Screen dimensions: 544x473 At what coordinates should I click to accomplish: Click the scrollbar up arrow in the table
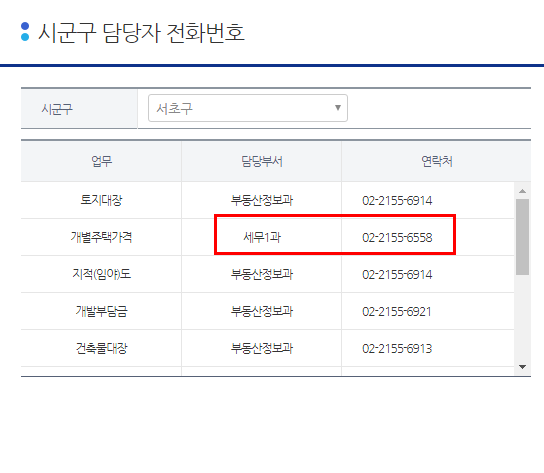(522, 191)
